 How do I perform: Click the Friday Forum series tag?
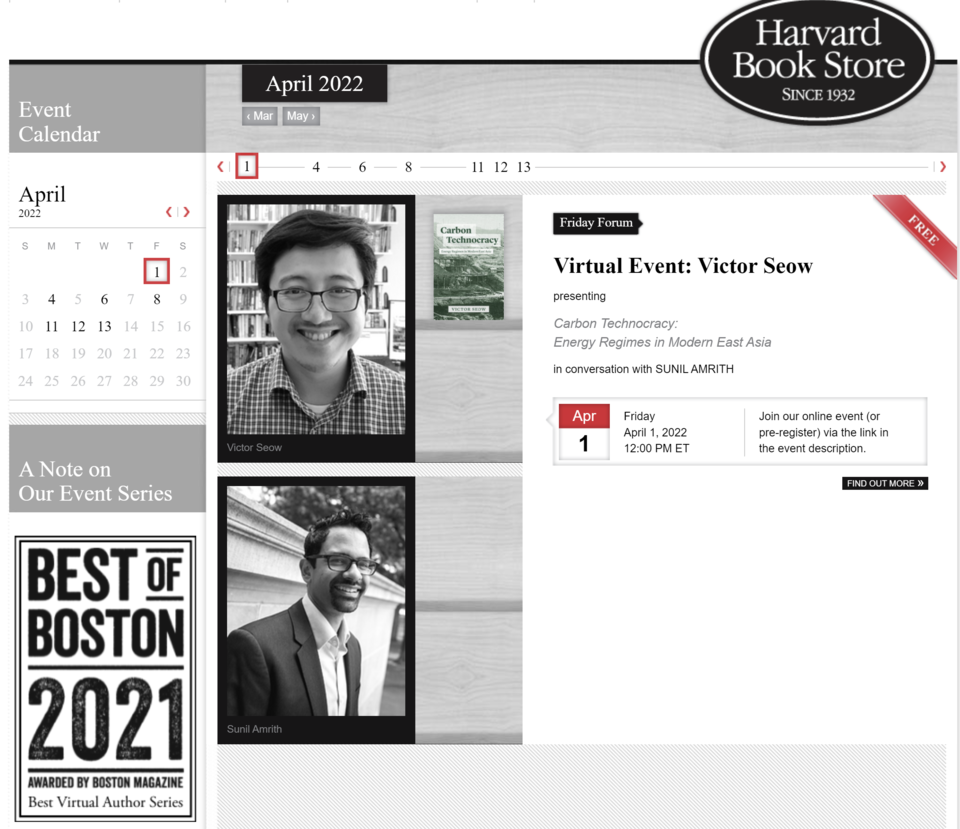click(597, 223)
